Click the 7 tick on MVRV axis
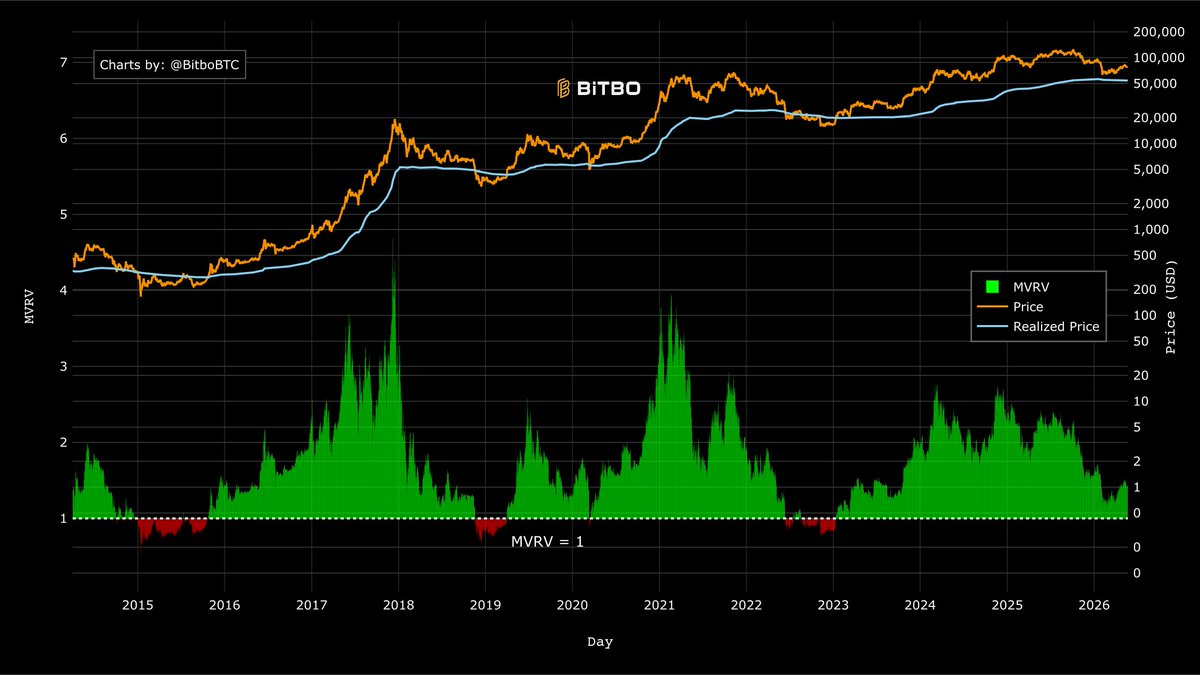The image size is (1200, 675). [x=63, y=62]
